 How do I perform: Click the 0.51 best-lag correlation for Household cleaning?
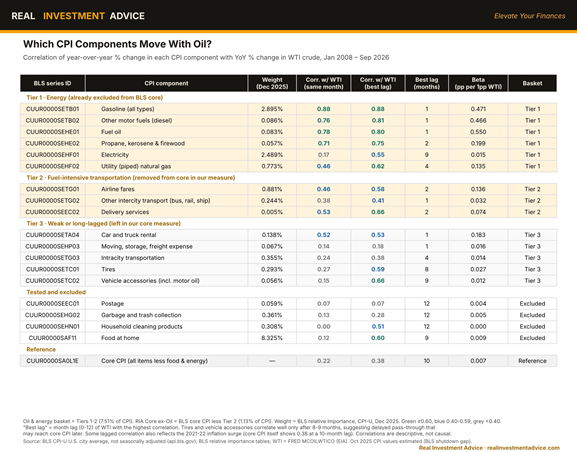coord(378,326)
